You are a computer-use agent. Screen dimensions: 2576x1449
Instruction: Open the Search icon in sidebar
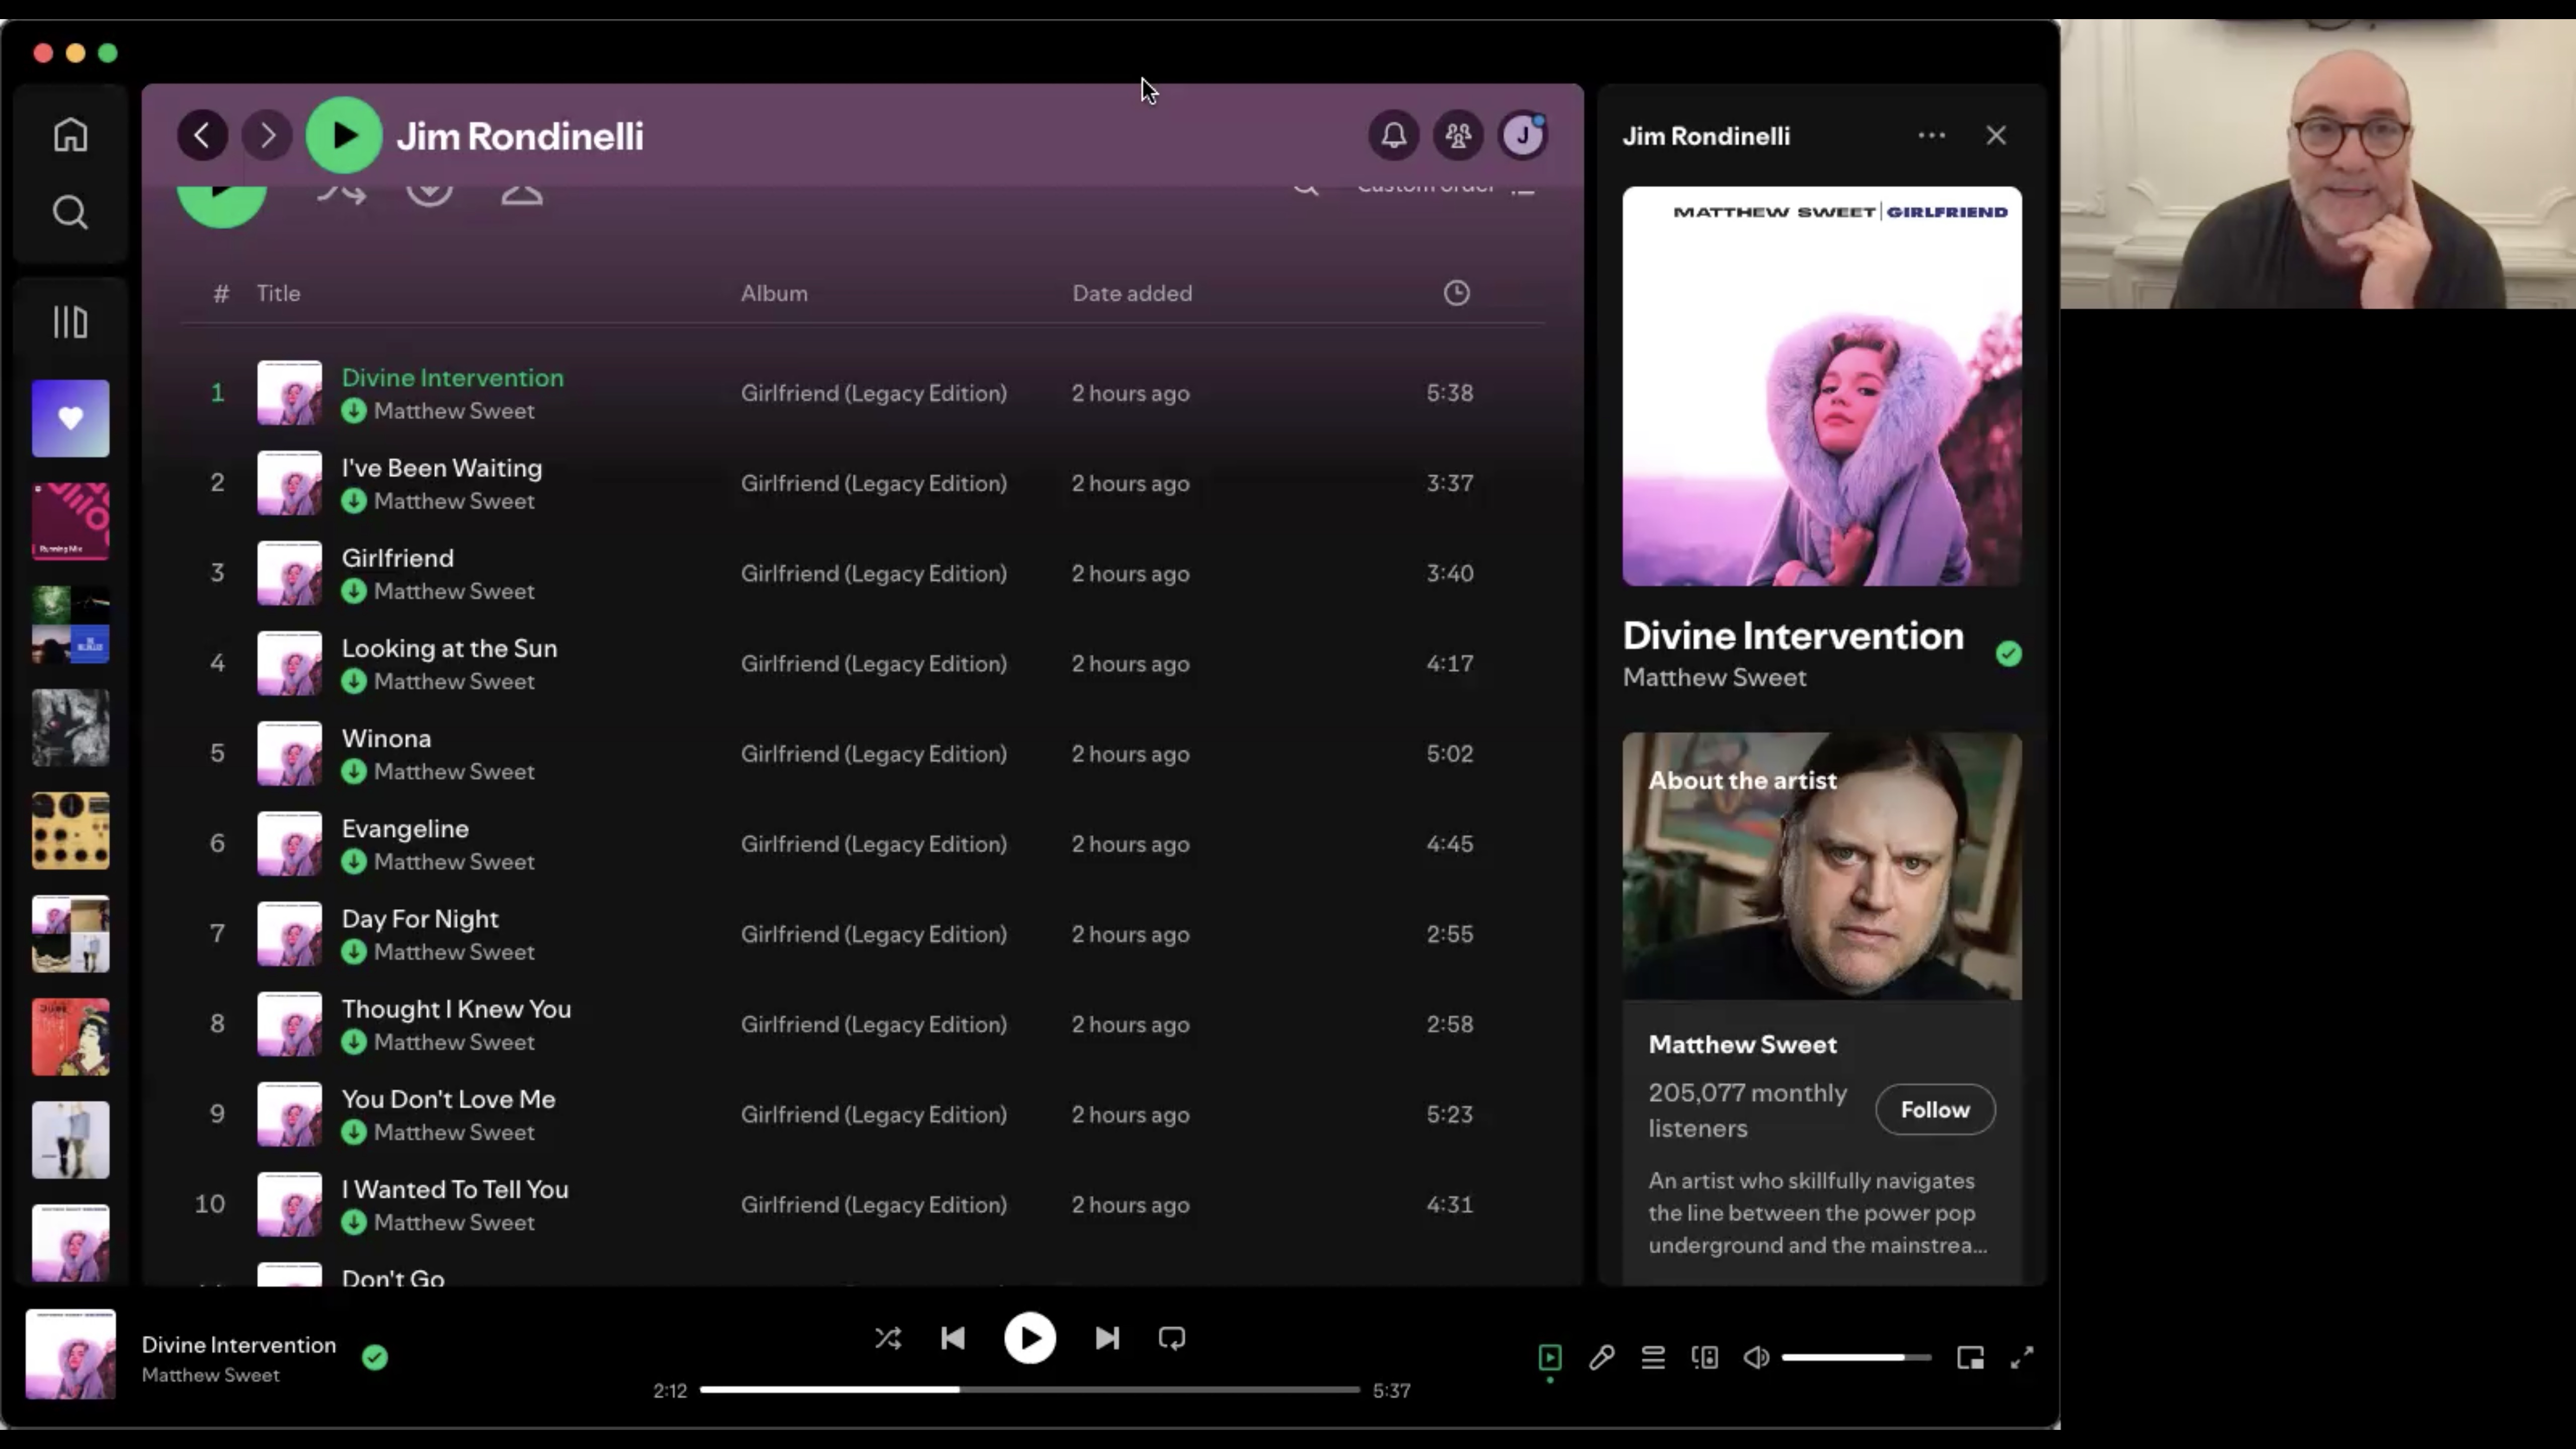click(70, 212)
